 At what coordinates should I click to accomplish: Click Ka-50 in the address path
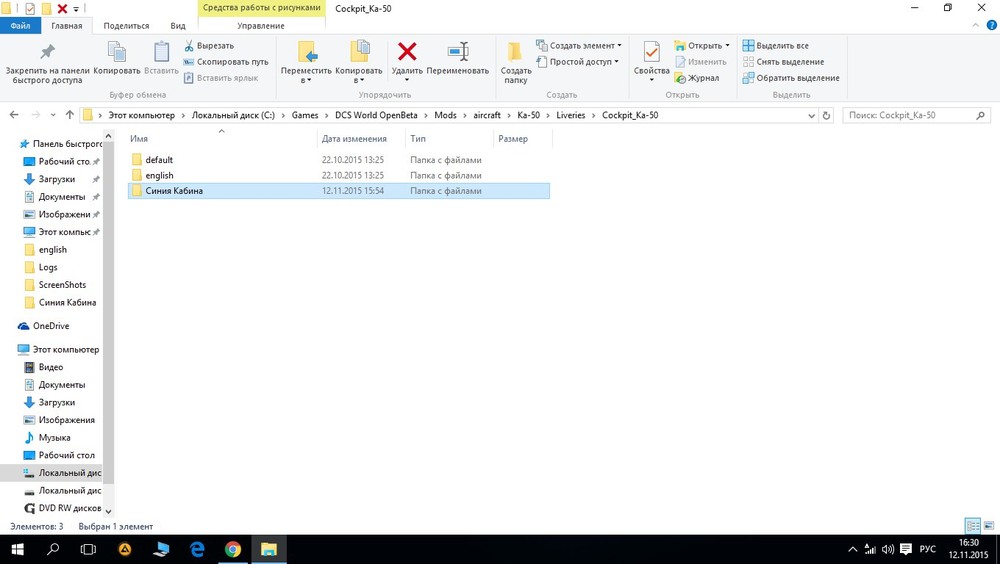tap(528, 115)
